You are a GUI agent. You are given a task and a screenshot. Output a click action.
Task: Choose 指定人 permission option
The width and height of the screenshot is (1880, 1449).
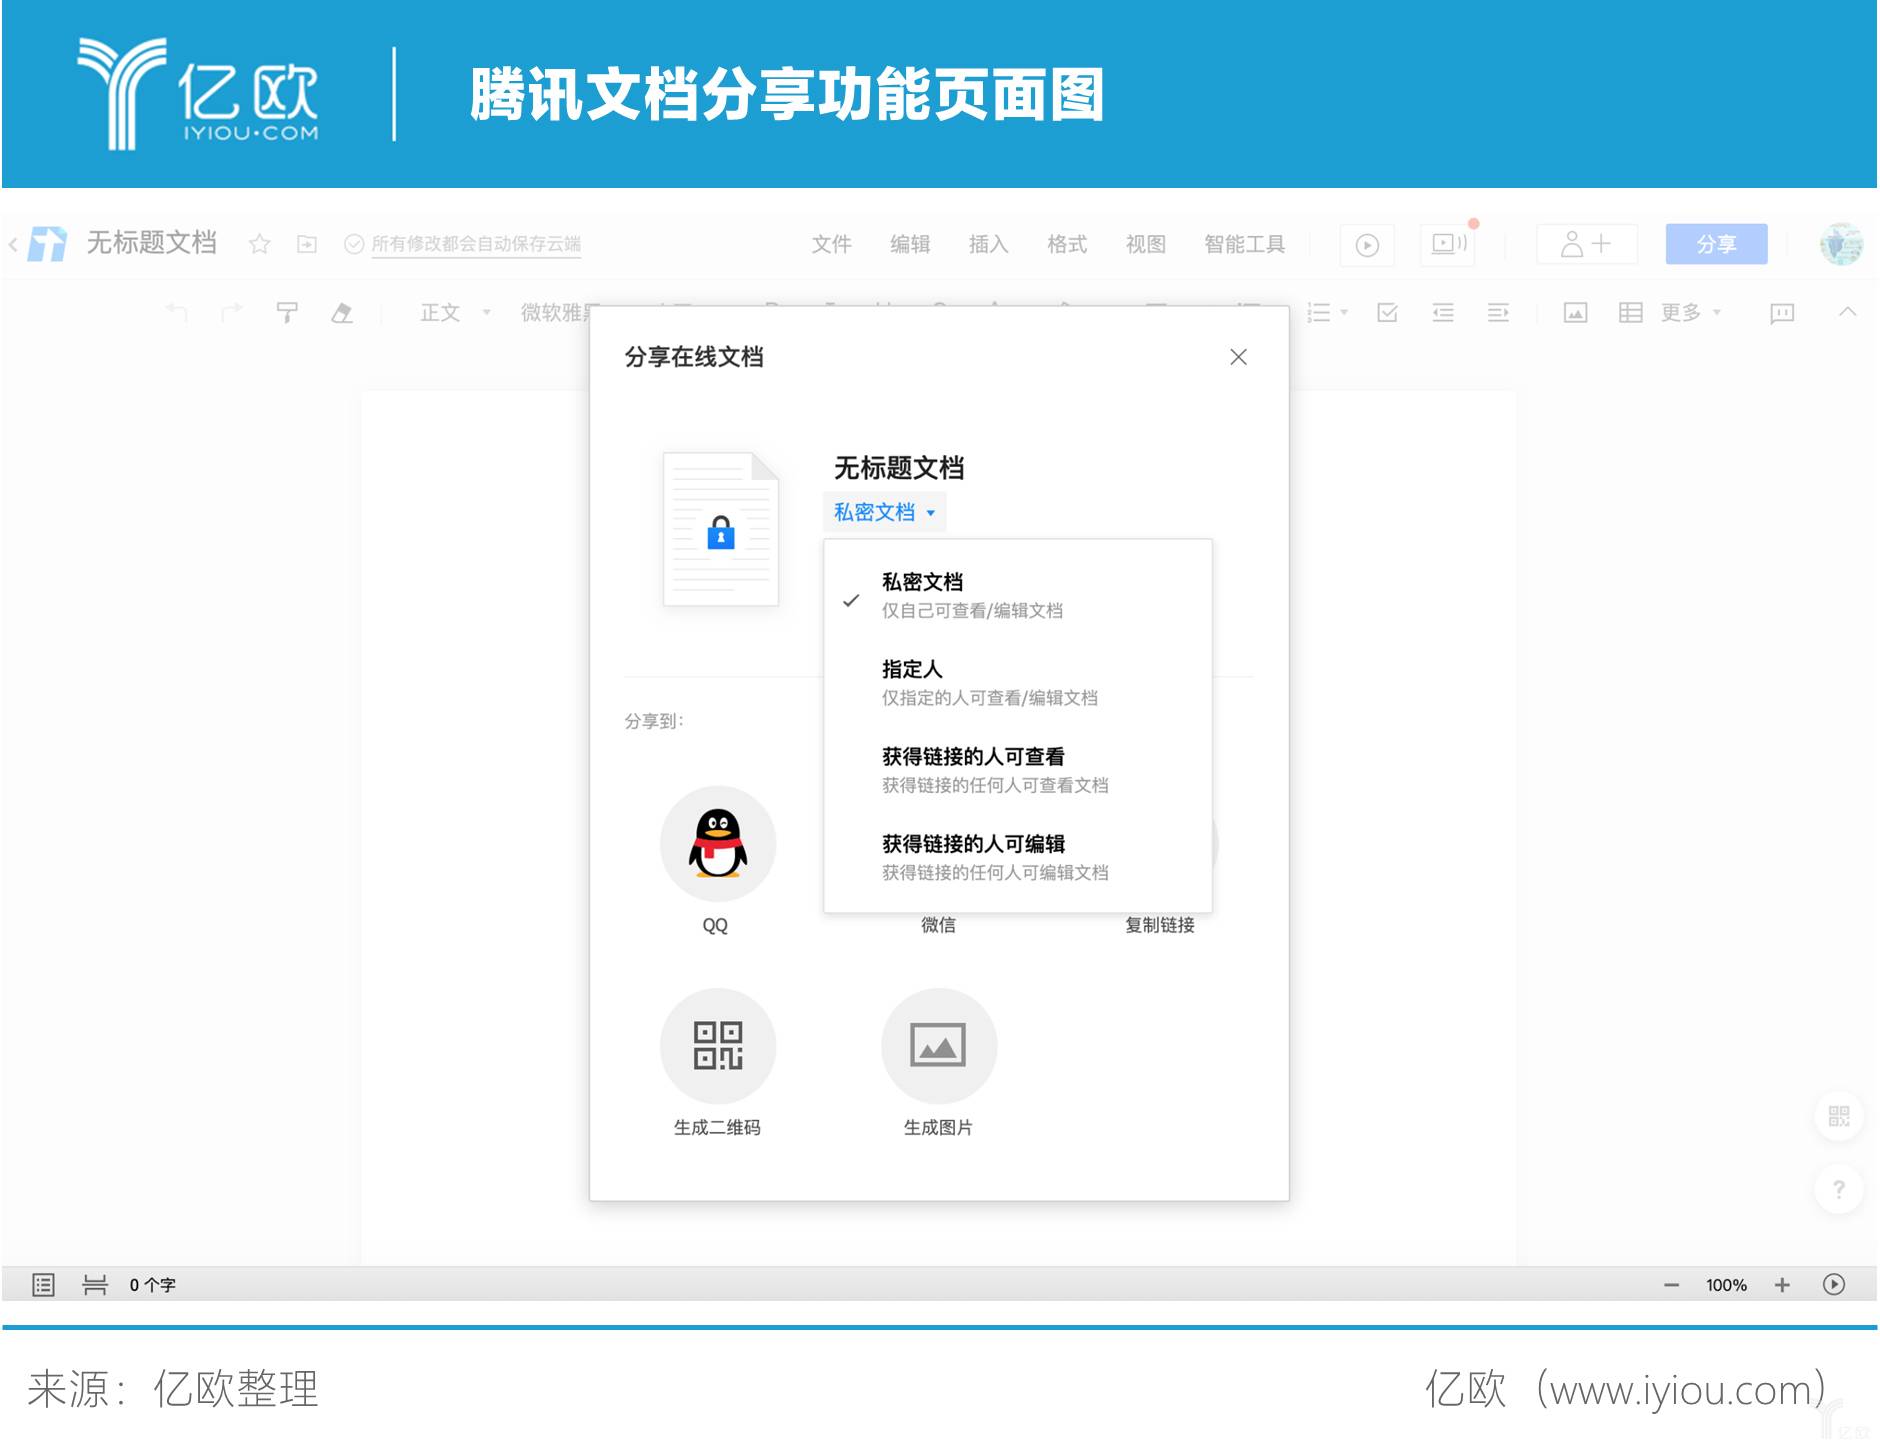click(x=1018, y=682)
